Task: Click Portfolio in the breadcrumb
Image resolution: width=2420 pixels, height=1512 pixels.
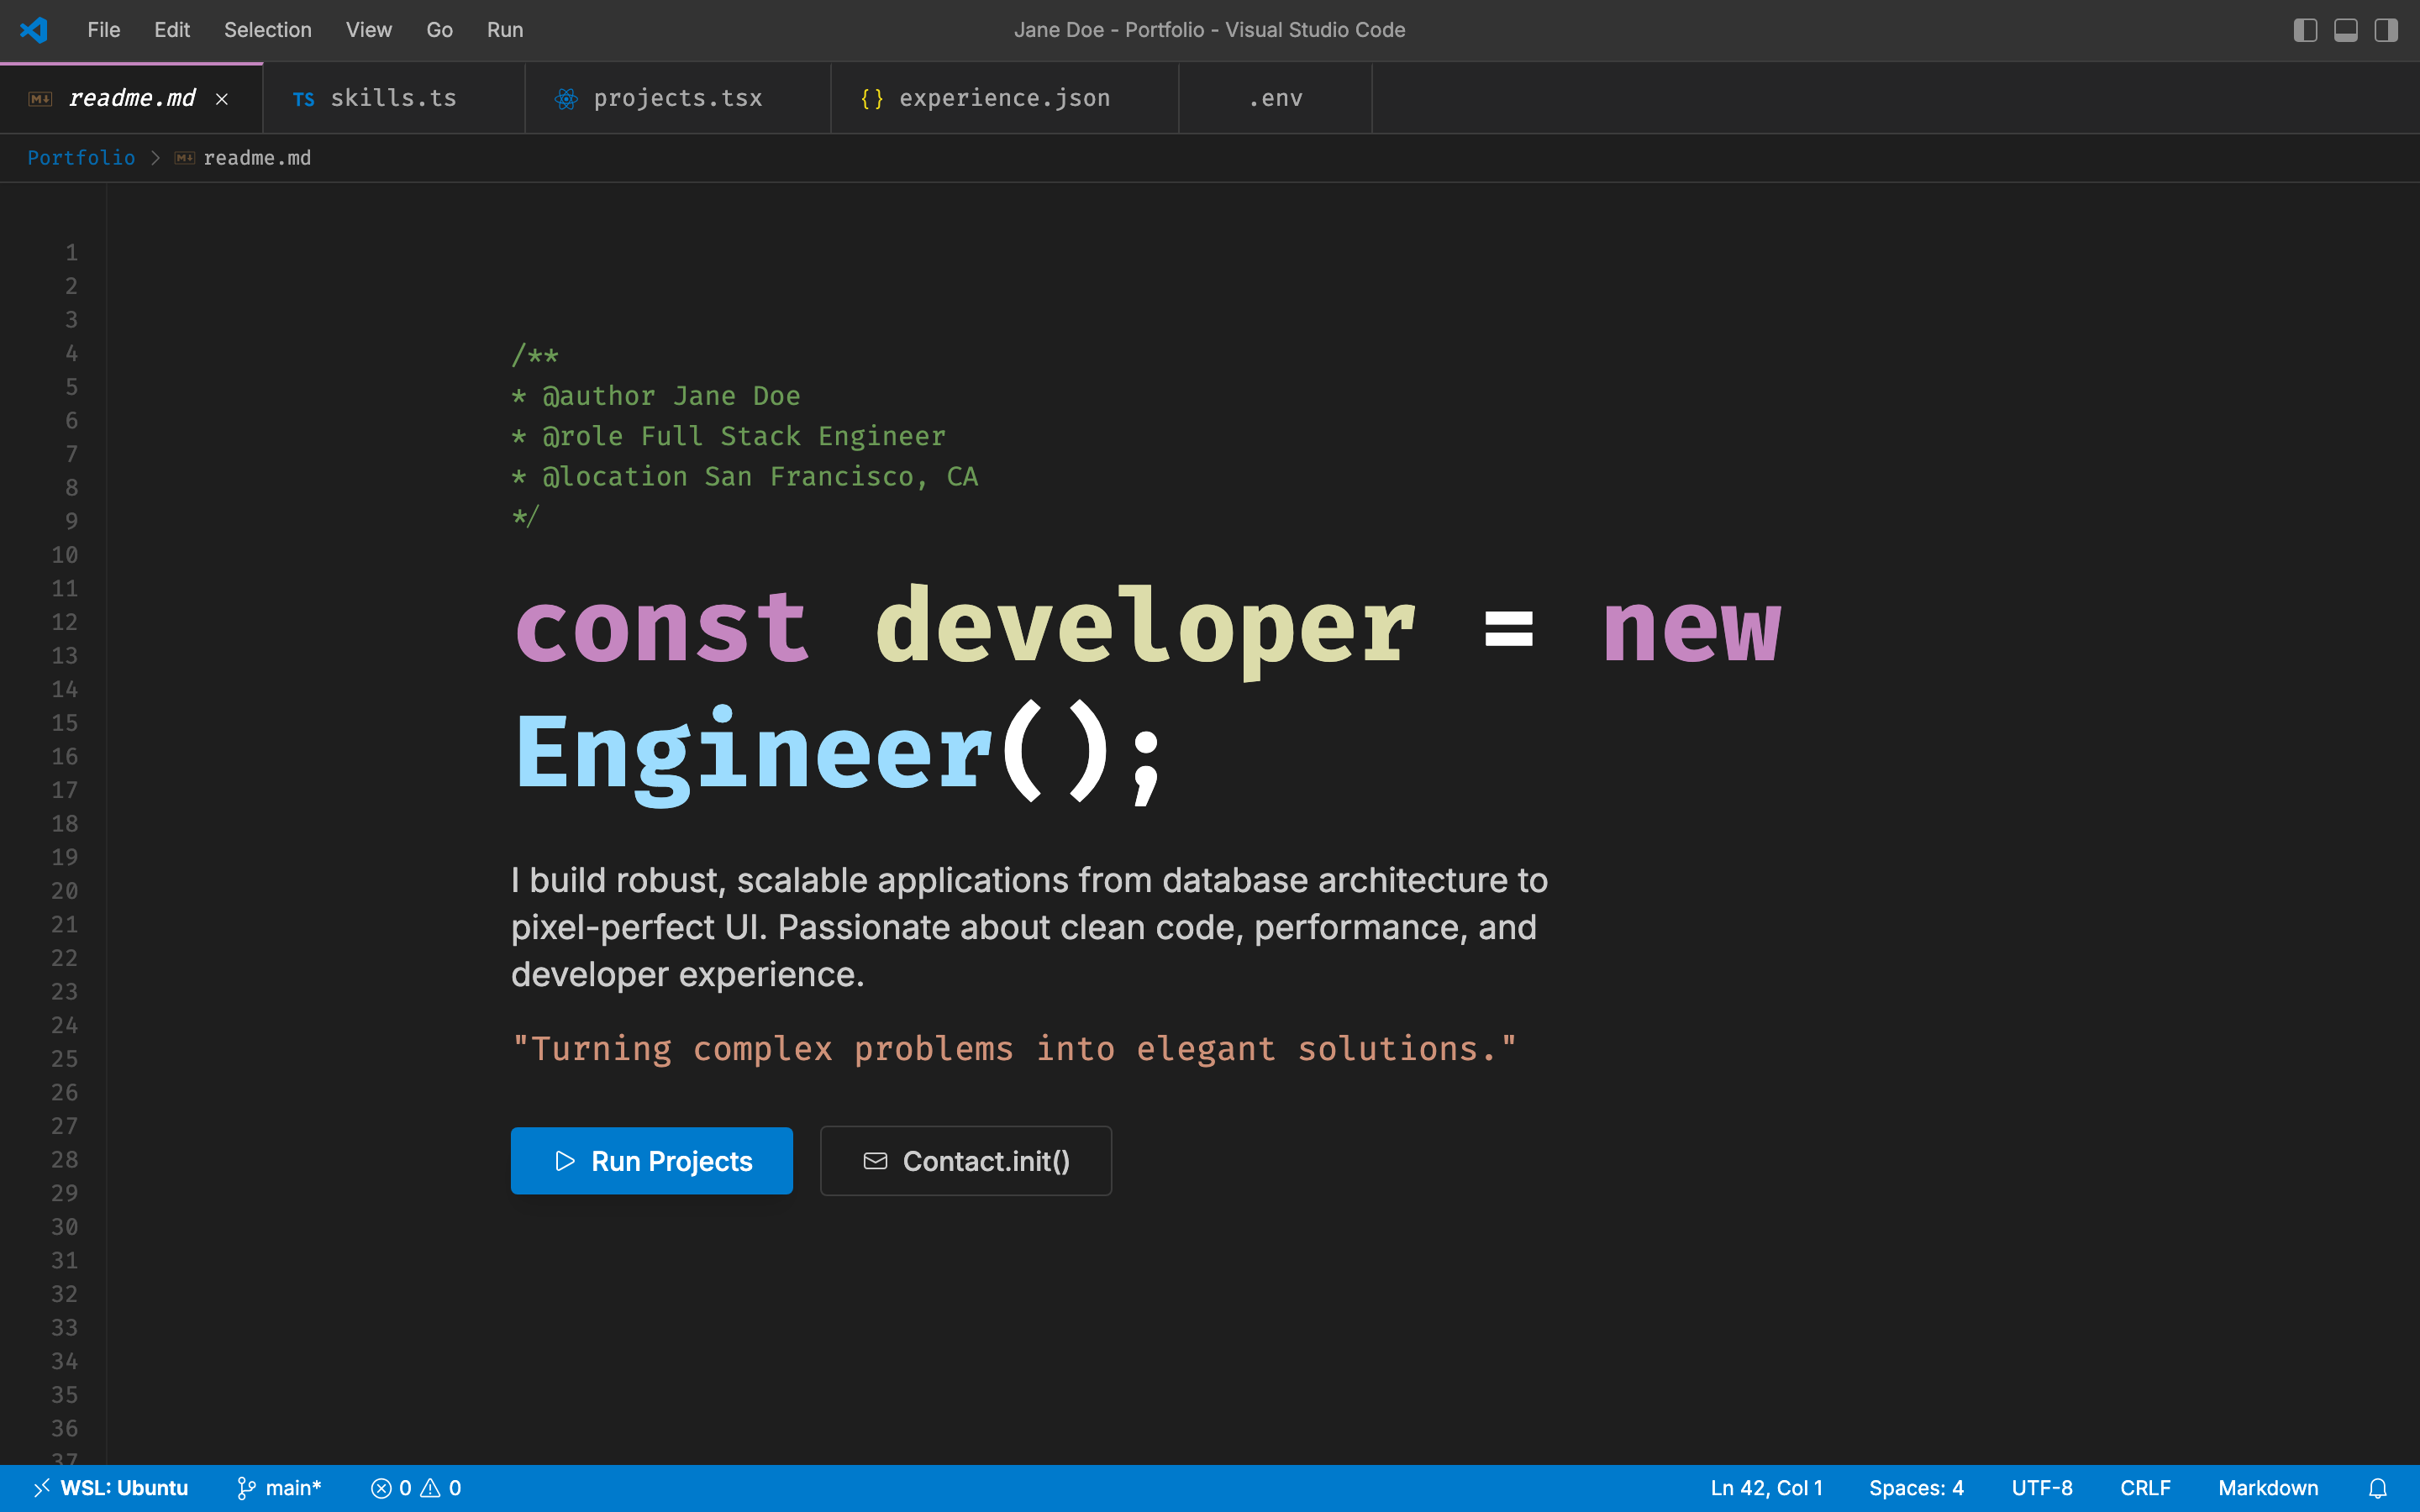Action: pos(81,158)
